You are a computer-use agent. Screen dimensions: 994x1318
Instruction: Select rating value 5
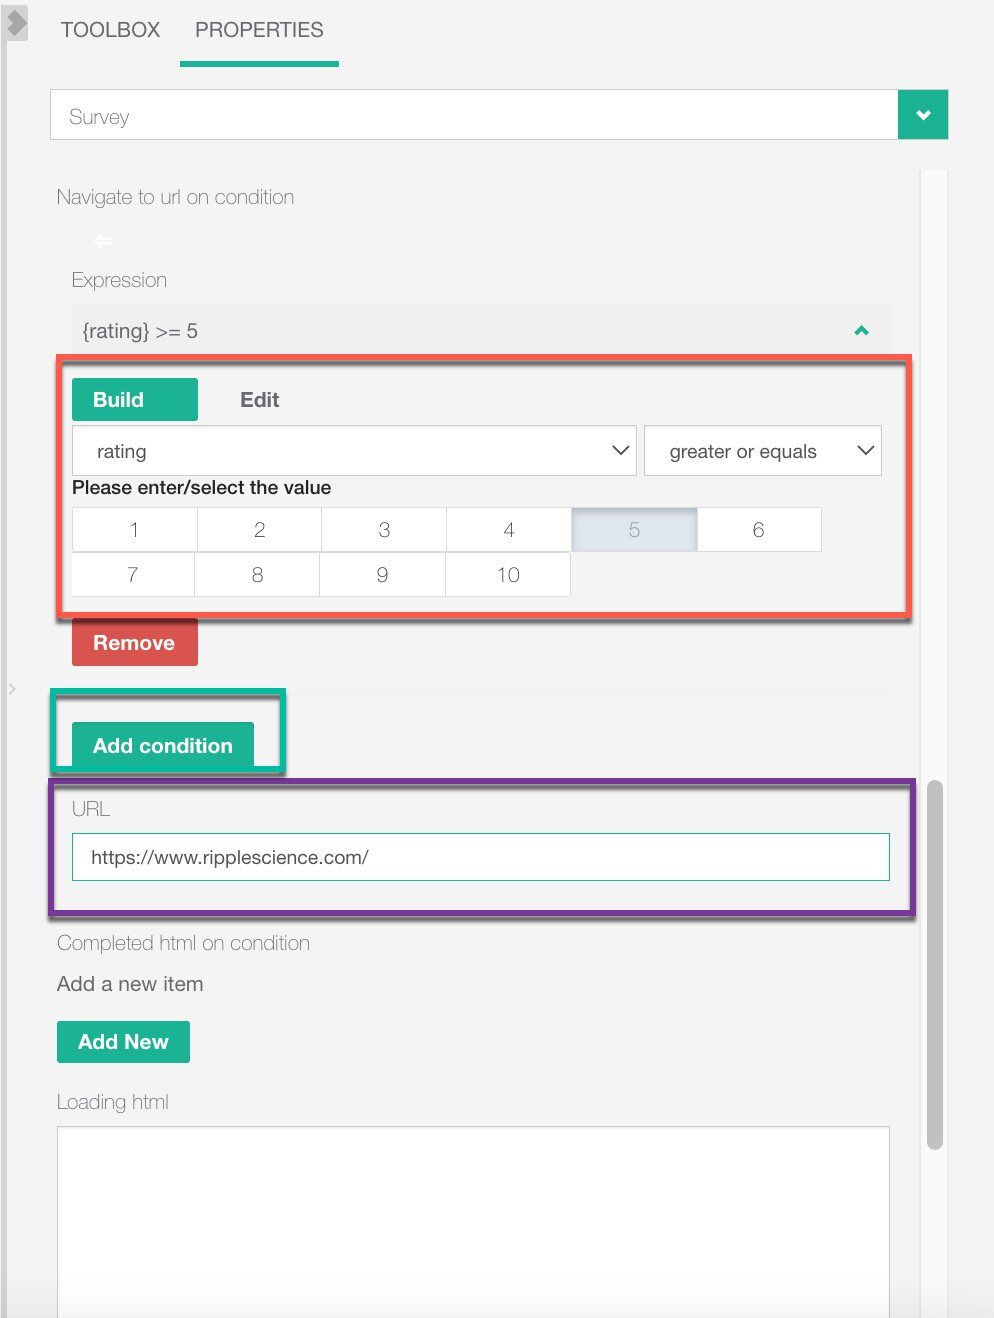tap(634, 530)
